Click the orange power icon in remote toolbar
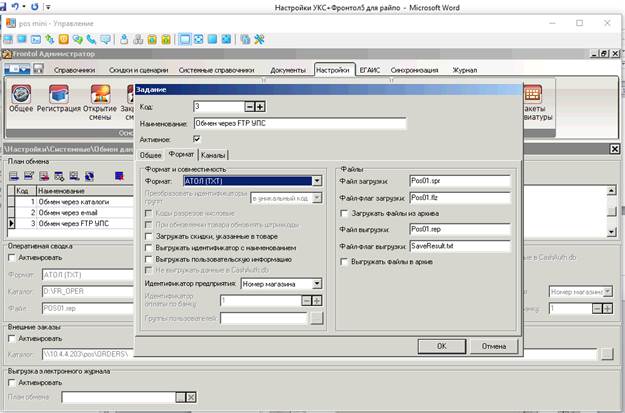This screenshot has height=413, width=625. tap(64, 39)
